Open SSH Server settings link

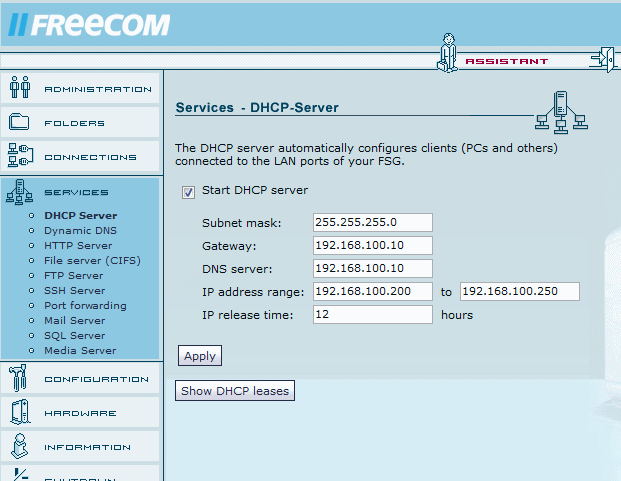(74, 290)
